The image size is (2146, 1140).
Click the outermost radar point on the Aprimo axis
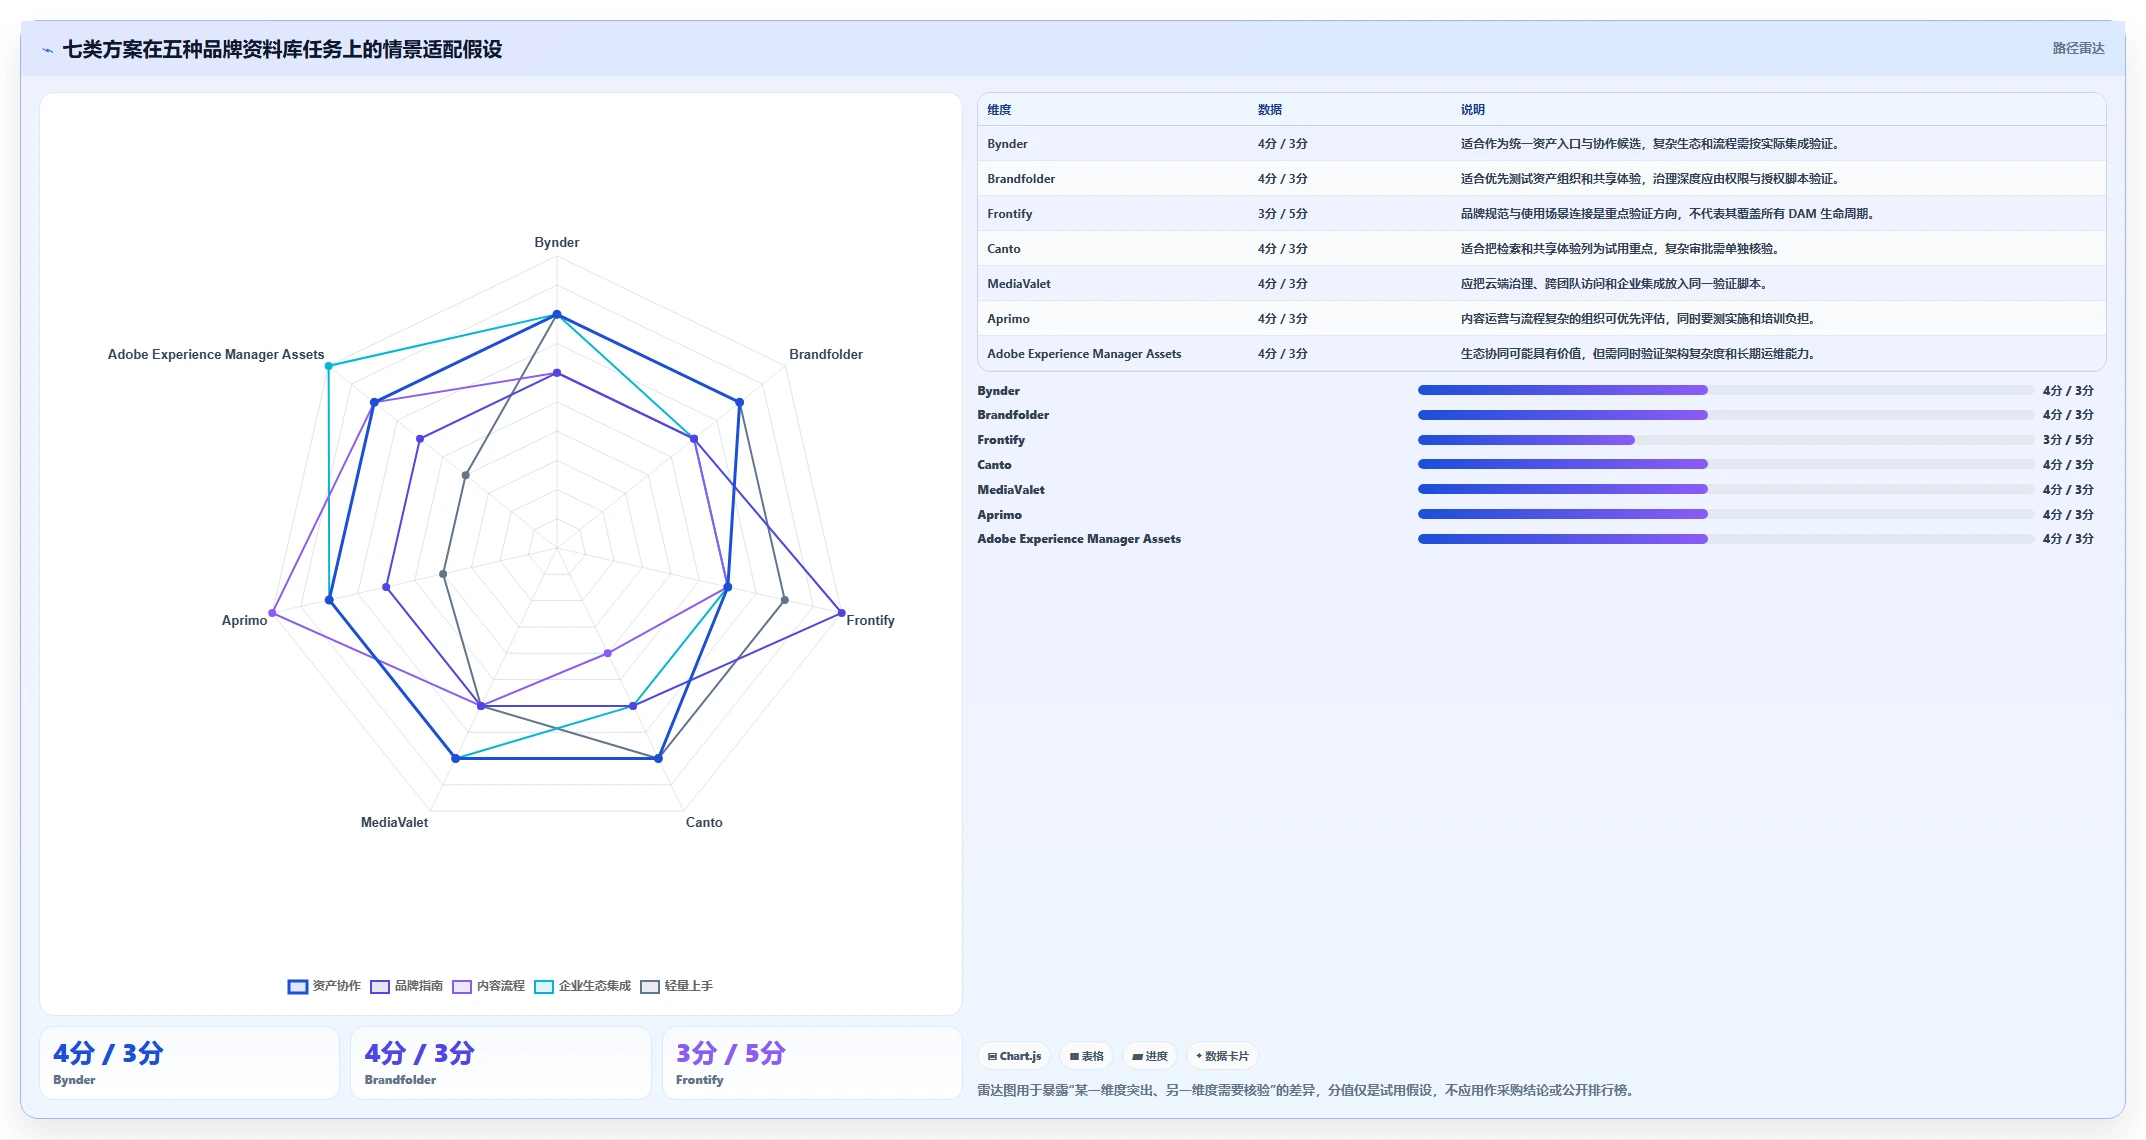coord(272,613)
